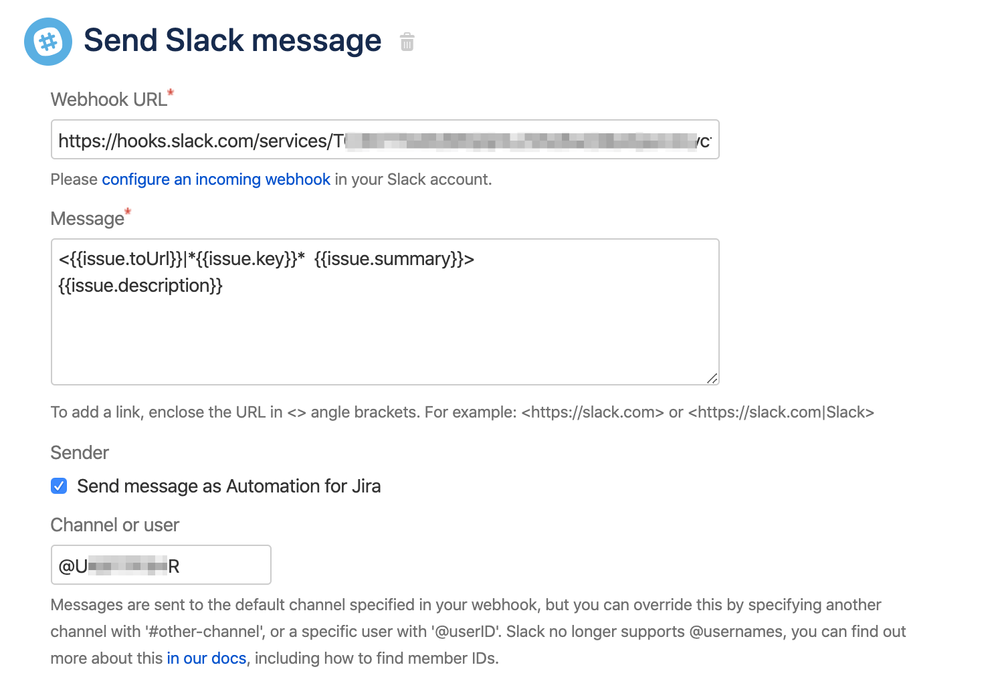
Task: Click the Send message as Automation label
Action: [x=228, y=487]
